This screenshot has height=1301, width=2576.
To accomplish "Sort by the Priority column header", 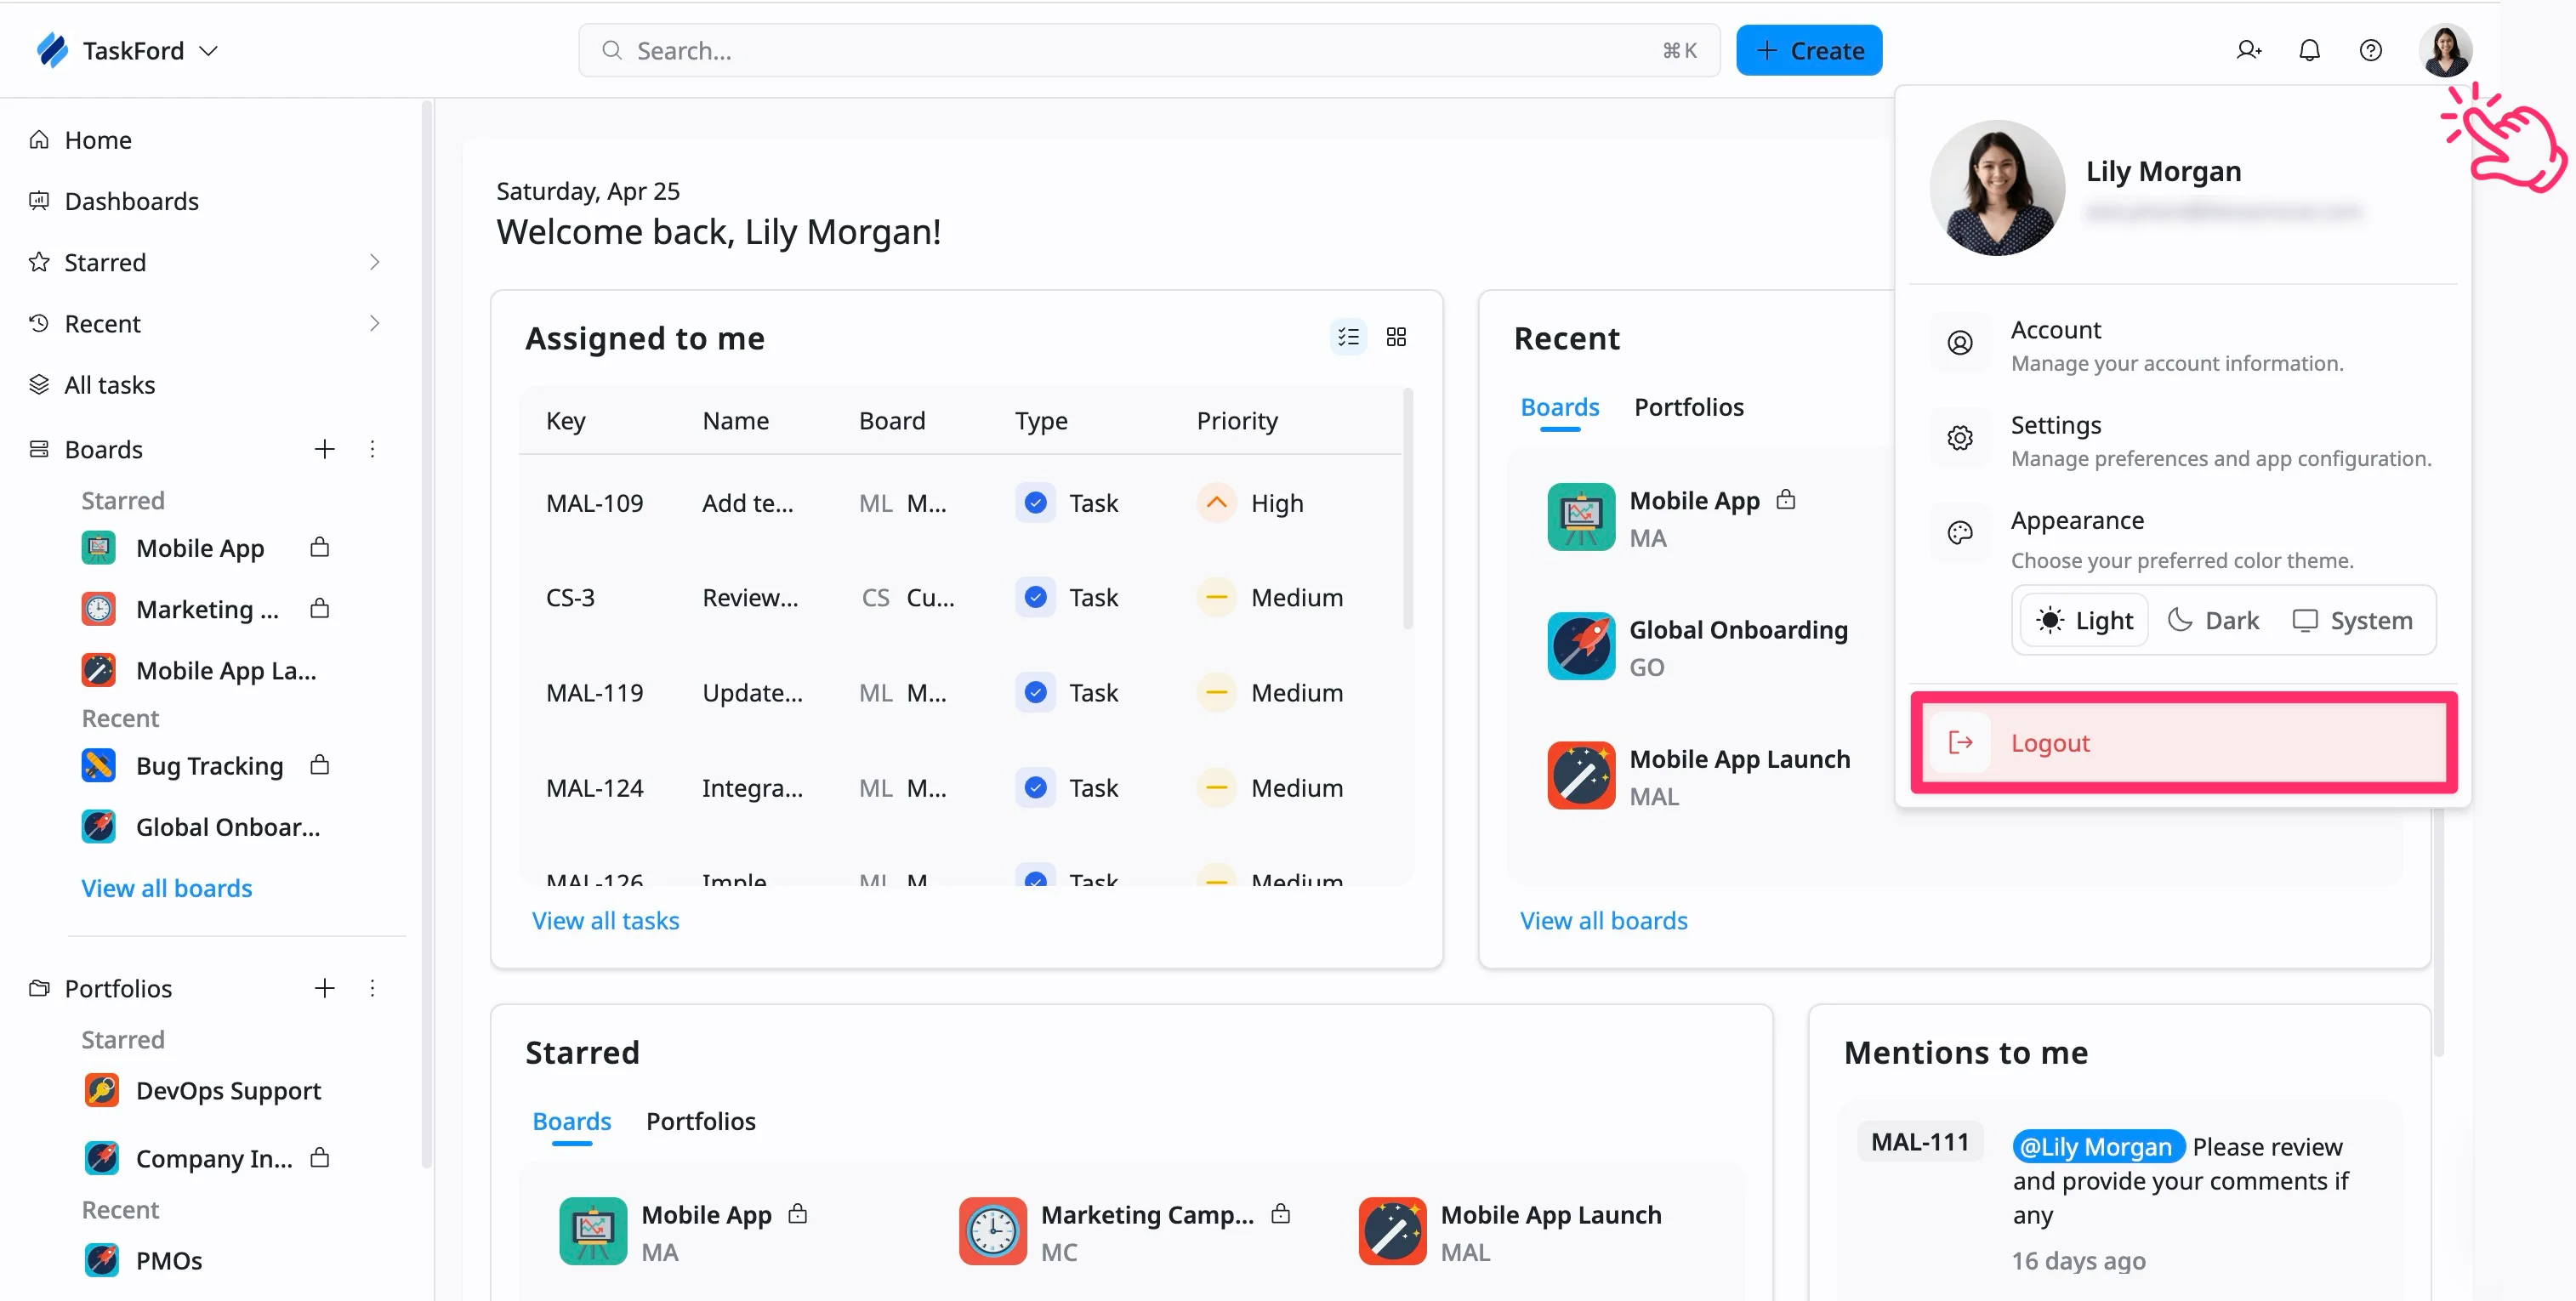I will click(1236, 421).
